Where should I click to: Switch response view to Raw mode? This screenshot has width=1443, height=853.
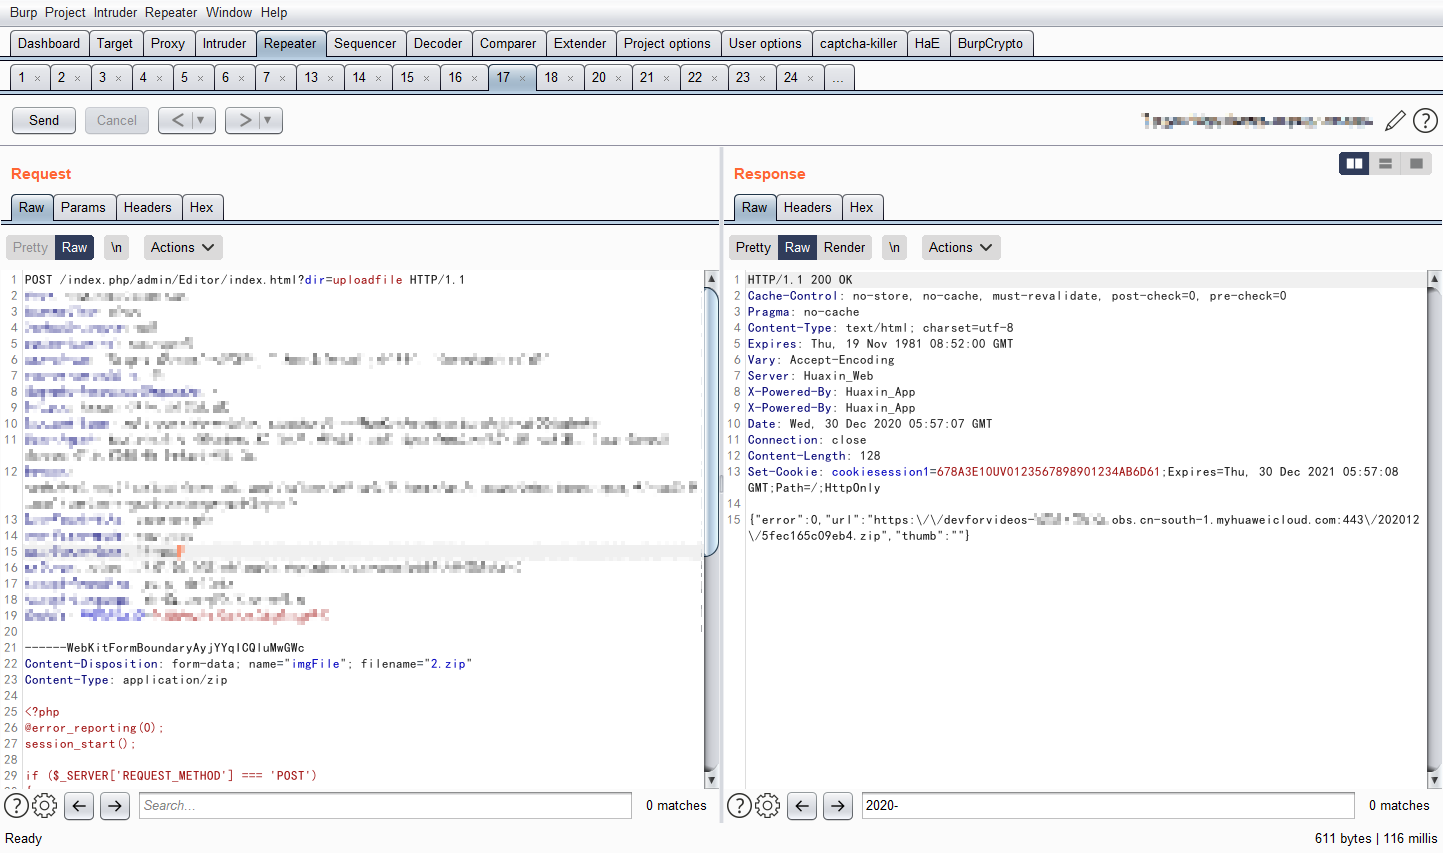(797, 248)
